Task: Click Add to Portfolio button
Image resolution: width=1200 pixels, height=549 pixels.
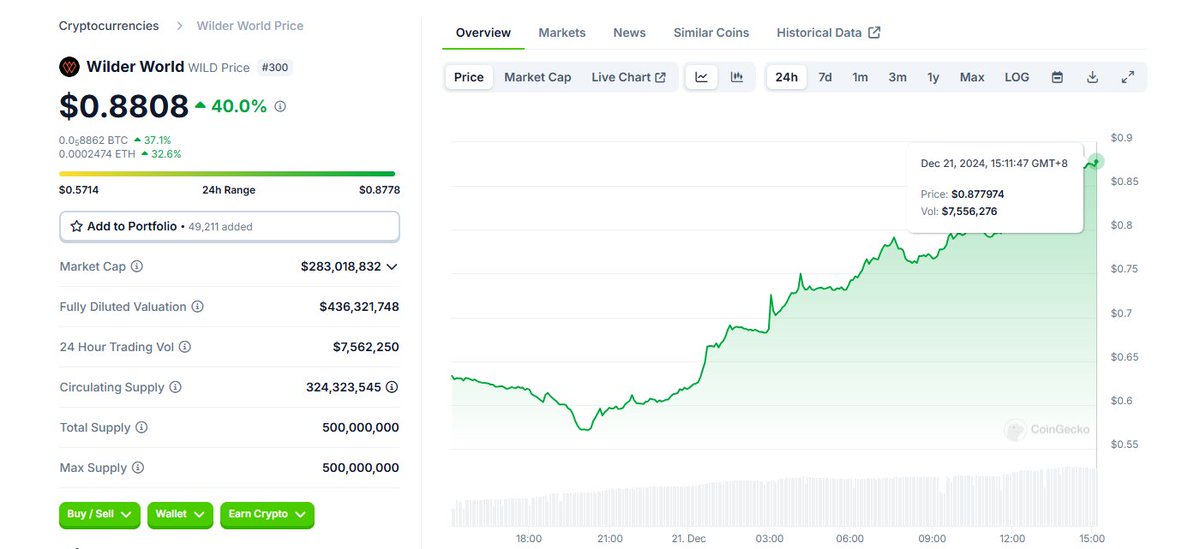Action: tap(229, 227)
